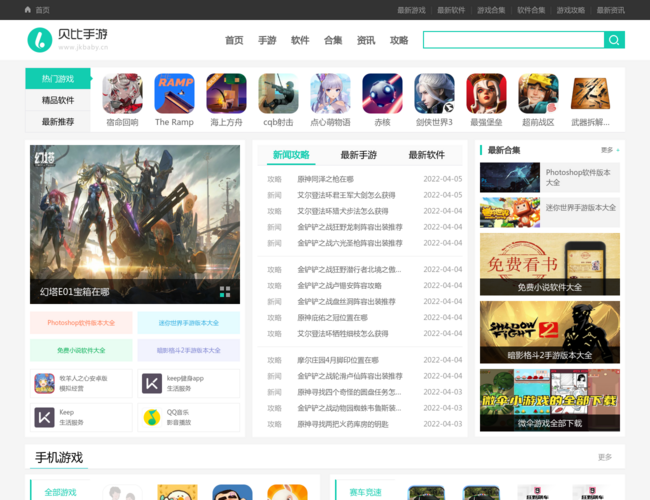Viewport: 650px width, 500px height.
Task: Open article 艾尔登法环牺牲细枝怎么获得
Action: pyautogui.click(x=343, y=334)
